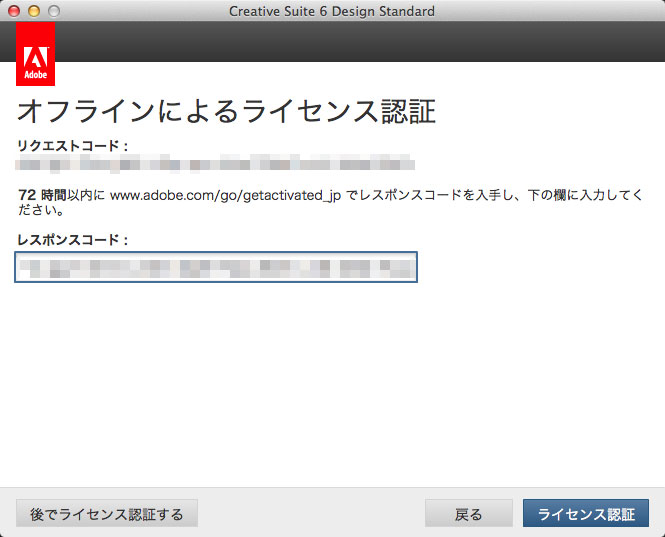Viewport: 665px width, 537px height.
Task: Click the Creative Suite 6 Design Standard title
Action: tap(332, 11)
